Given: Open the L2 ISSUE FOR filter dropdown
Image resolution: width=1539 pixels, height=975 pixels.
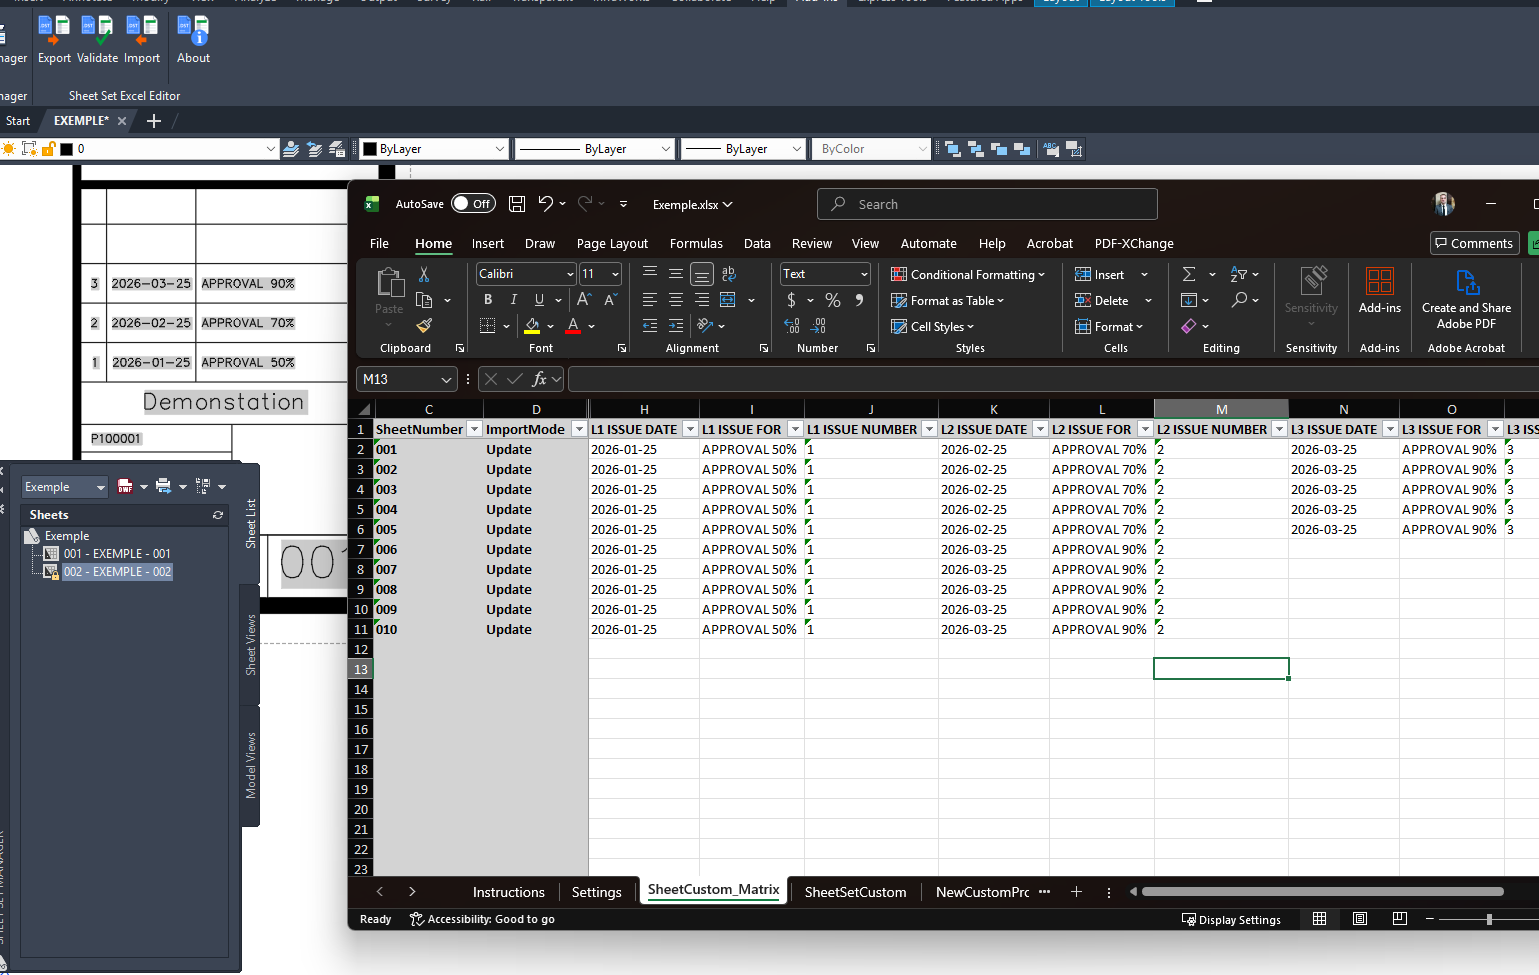Looking at the screenshot, I should (x=1145, y=429).
